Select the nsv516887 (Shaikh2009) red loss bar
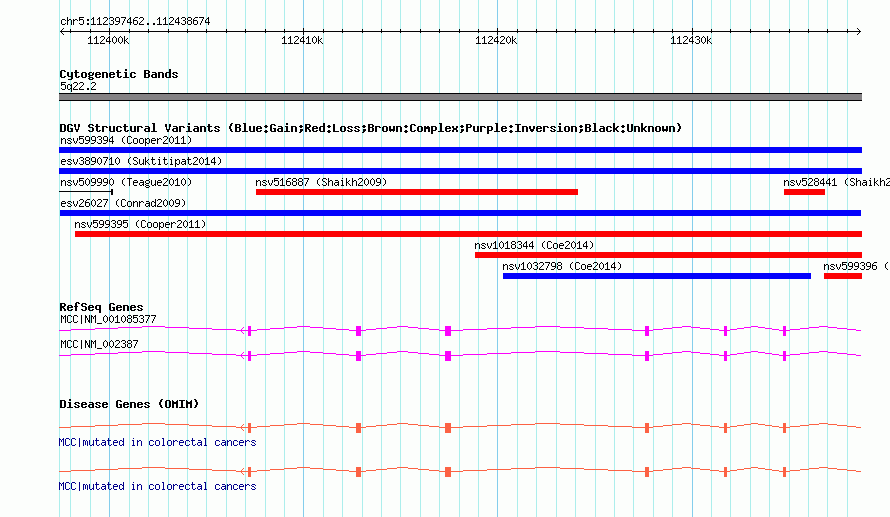Image resolution: width=890 pixels, height=517 pixels. [417, 192]
